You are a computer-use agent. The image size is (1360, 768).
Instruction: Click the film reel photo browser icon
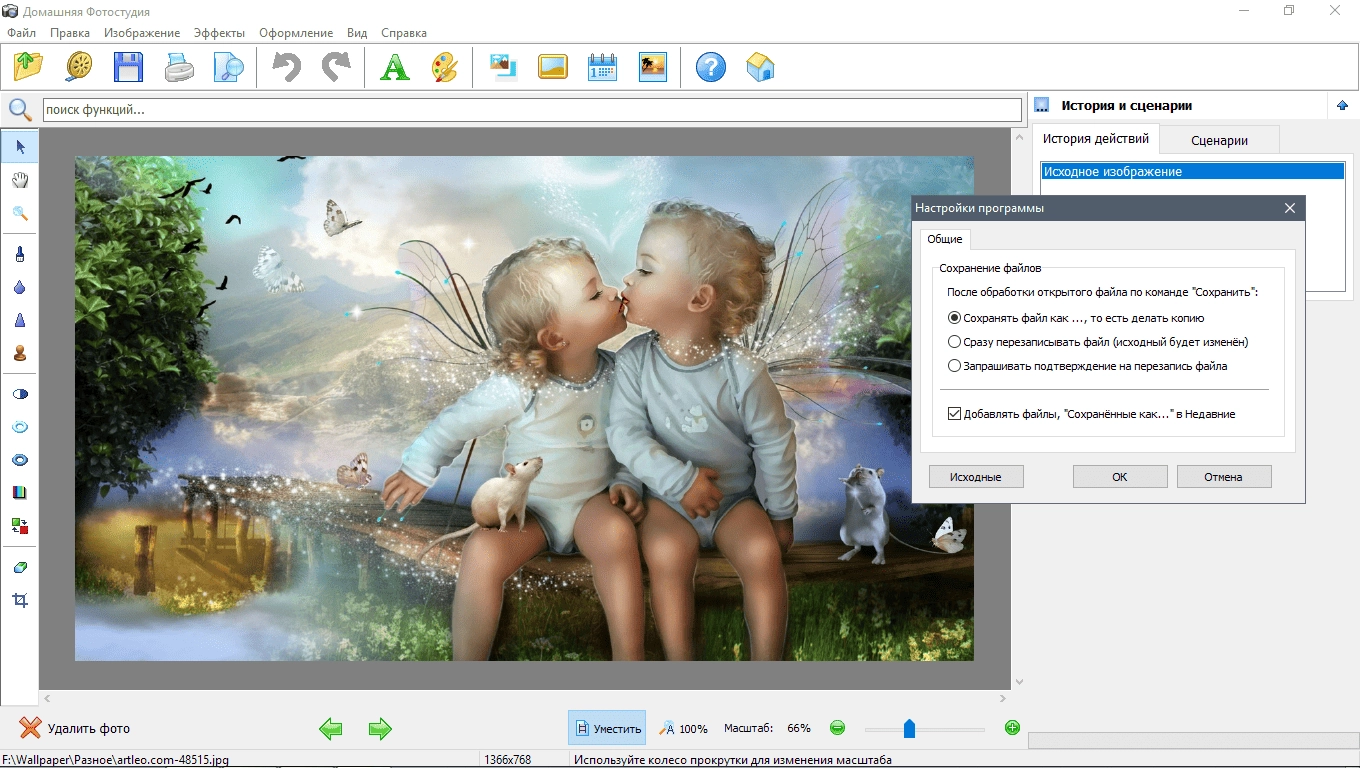coord(79,67)
